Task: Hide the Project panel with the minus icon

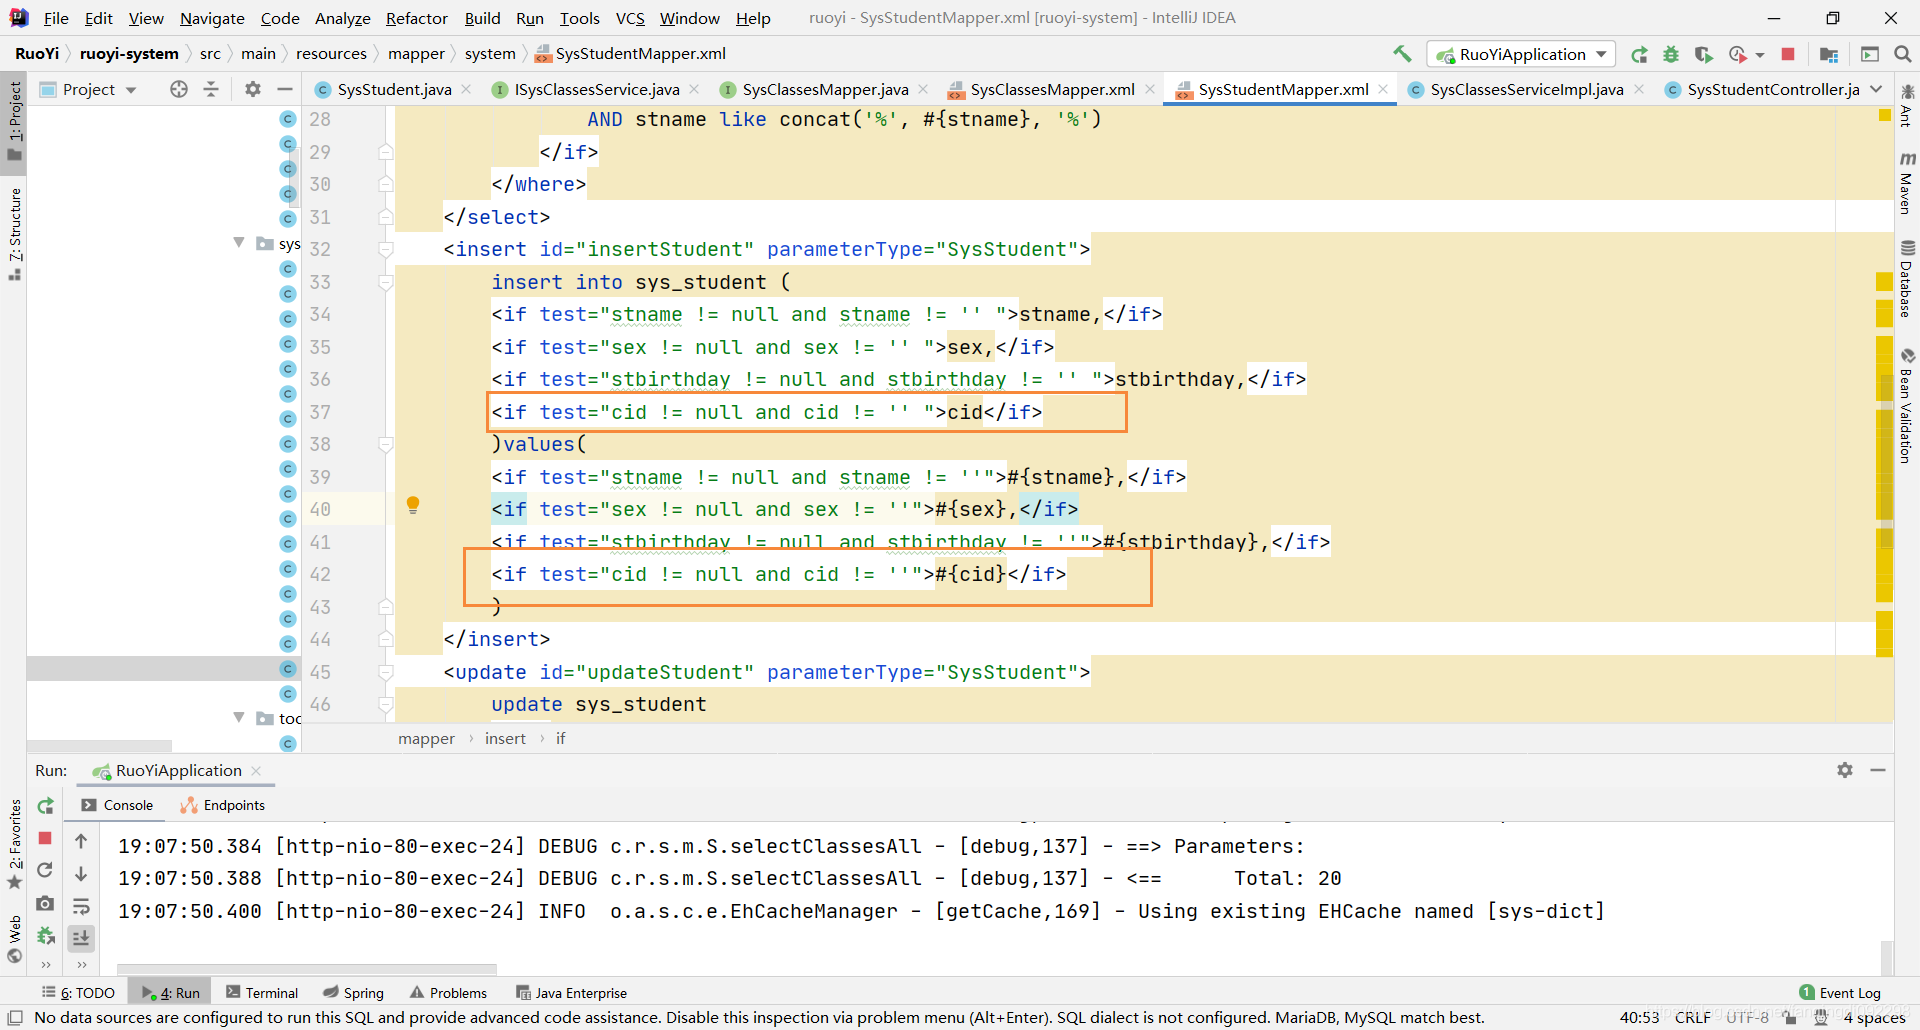Action: pyautogui.click(x=285, y=89)
